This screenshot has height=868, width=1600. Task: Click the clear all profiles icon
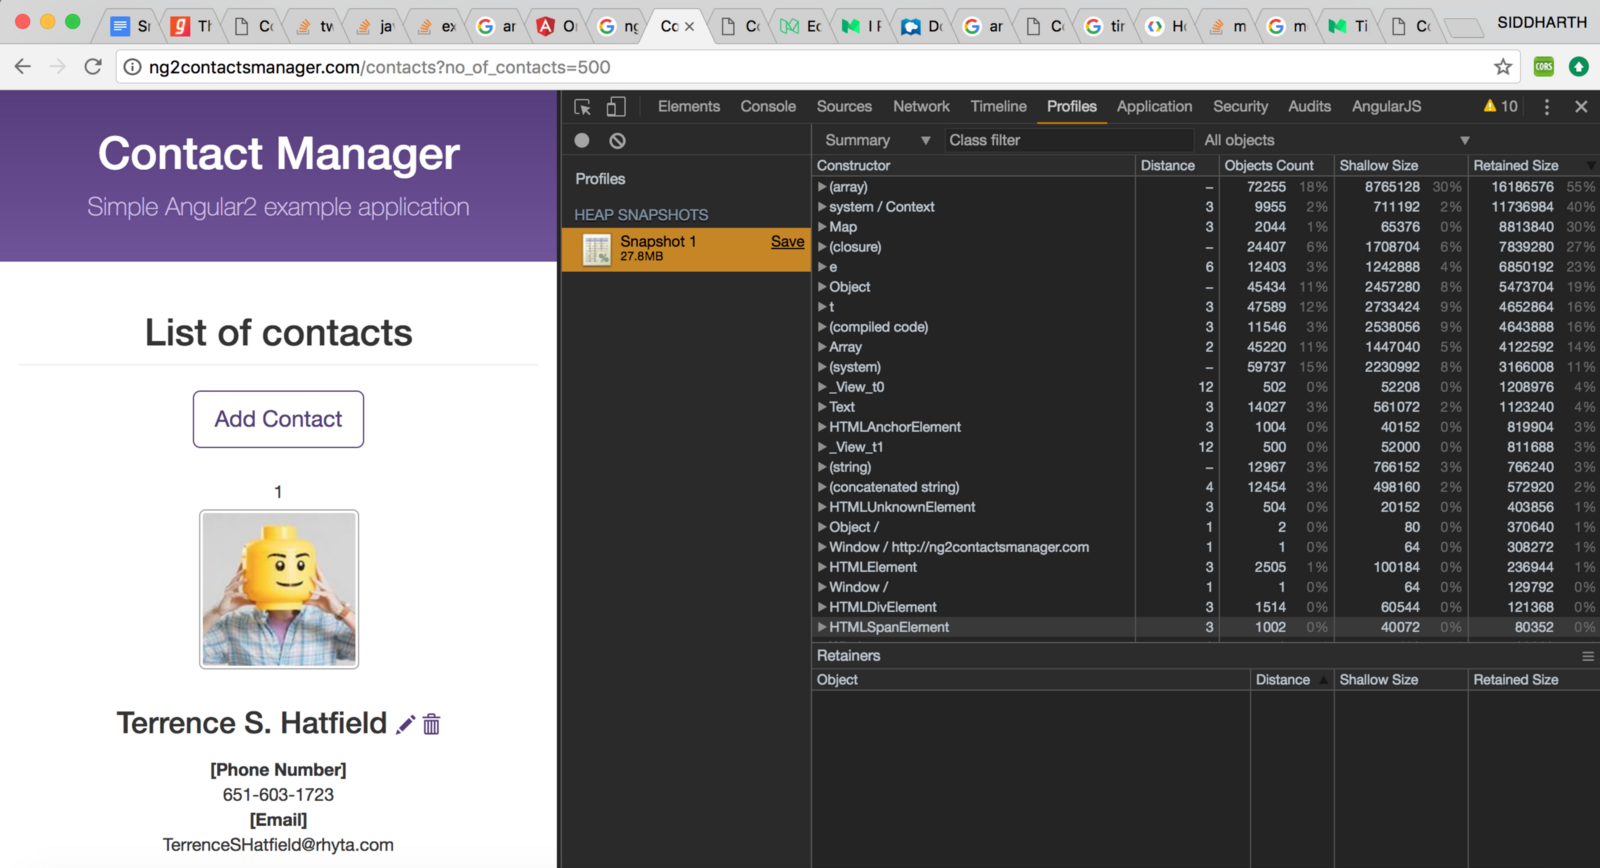click(618, 141)
